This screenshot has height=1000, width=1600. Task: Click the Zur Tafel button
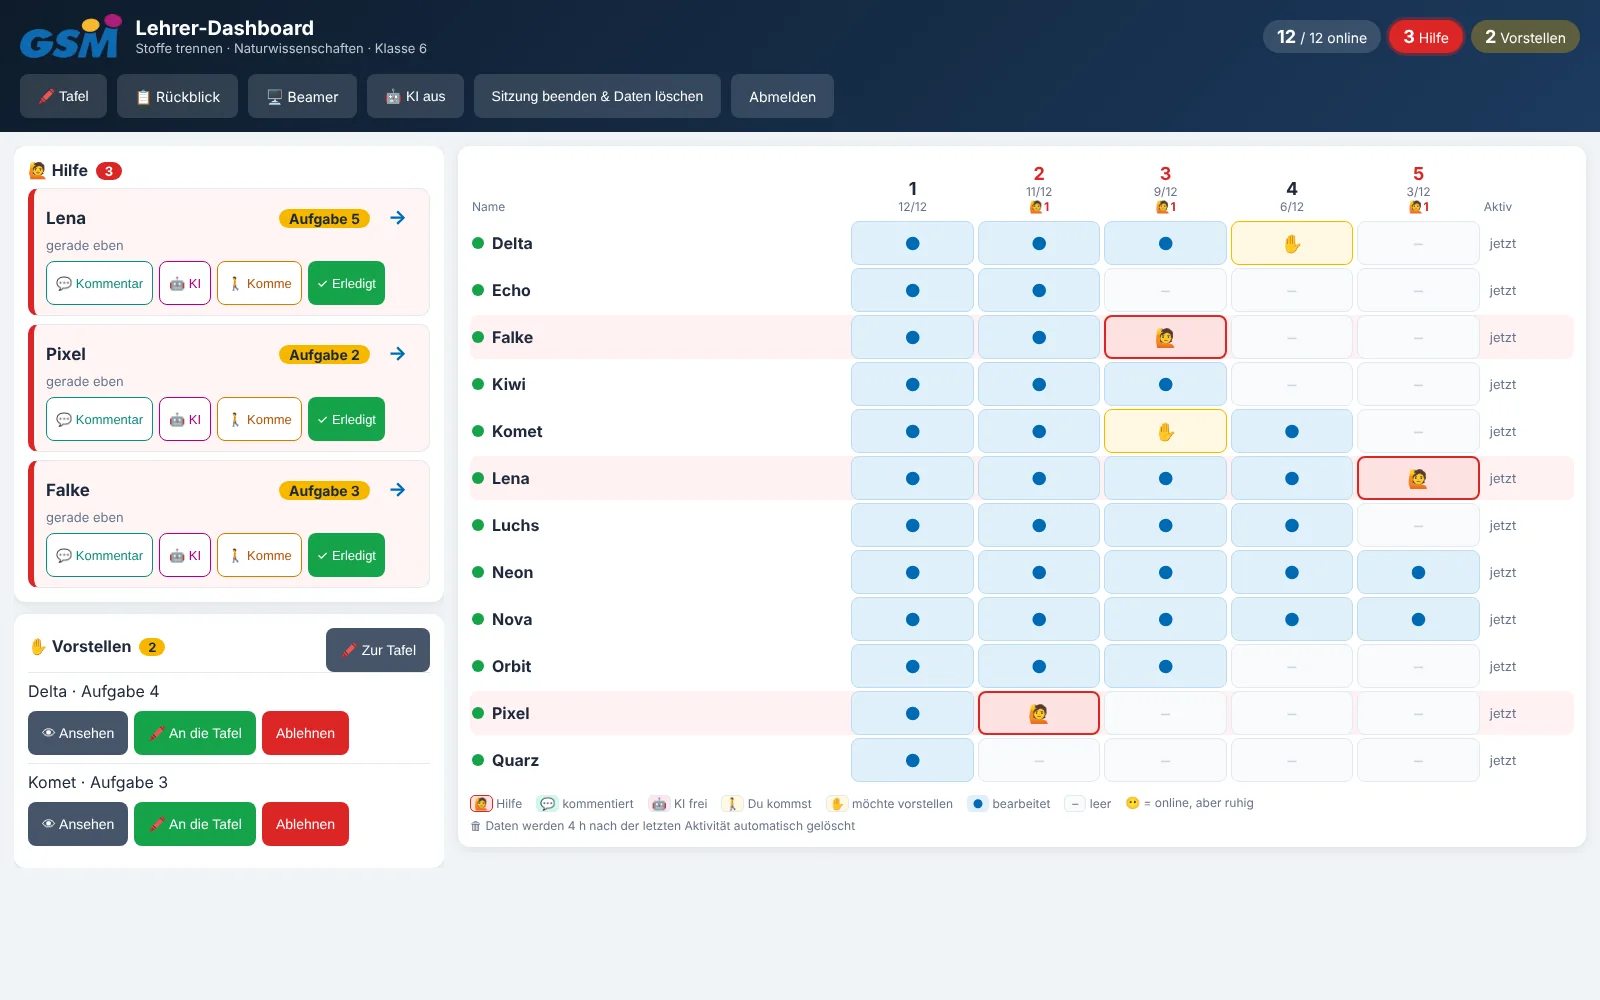tap(378, 650)
